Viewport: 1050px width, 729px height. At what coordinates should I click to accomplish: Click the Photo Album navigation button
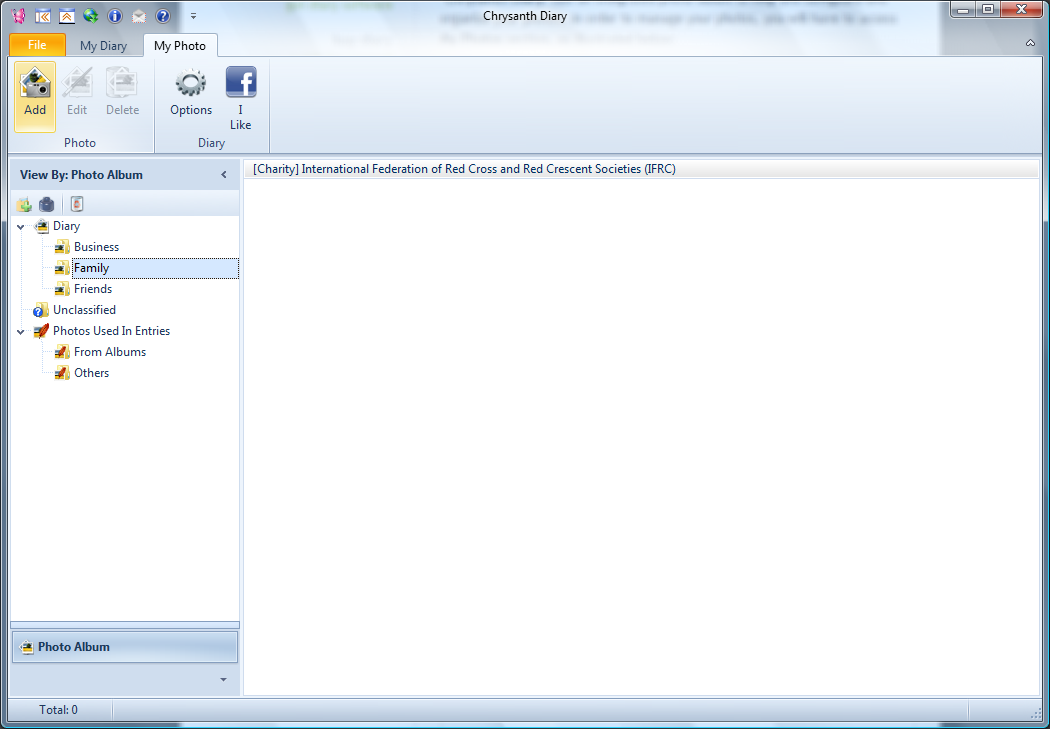tap(124, 647)
